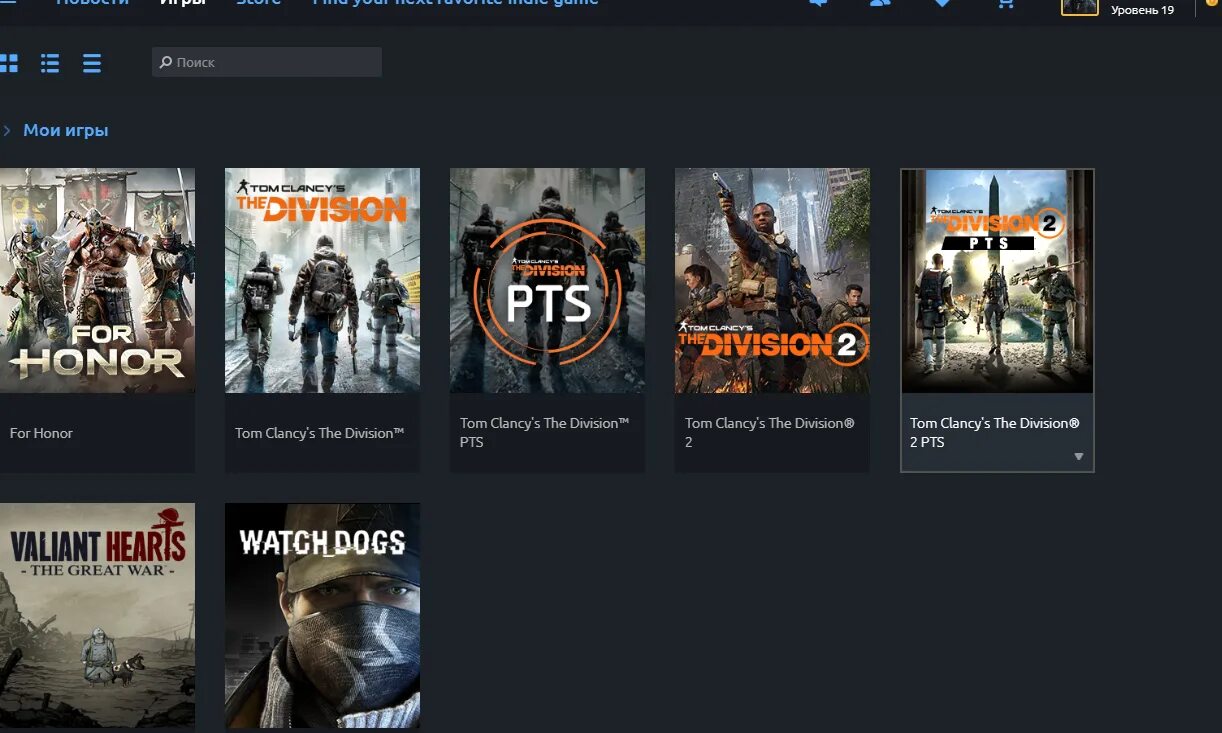The image size is (1222, 733).
Task: Switch to detailed list view
Action: click(50, 63)
